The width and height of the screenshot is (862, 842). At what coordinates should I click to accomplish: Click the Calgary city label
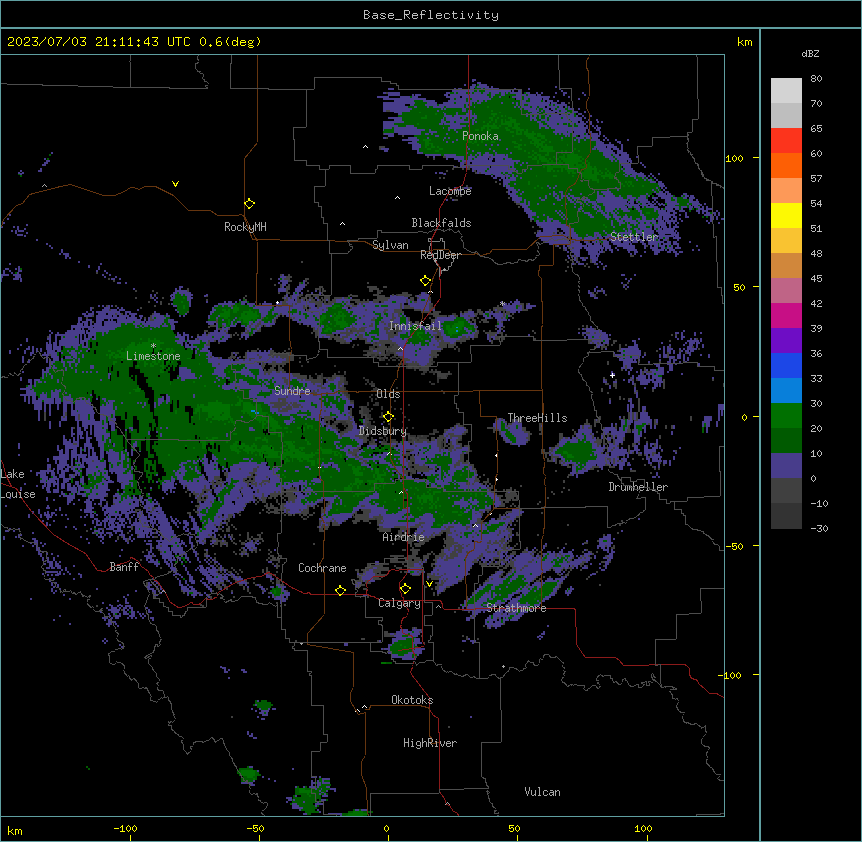pyautogui.click(x=400, y=603)
